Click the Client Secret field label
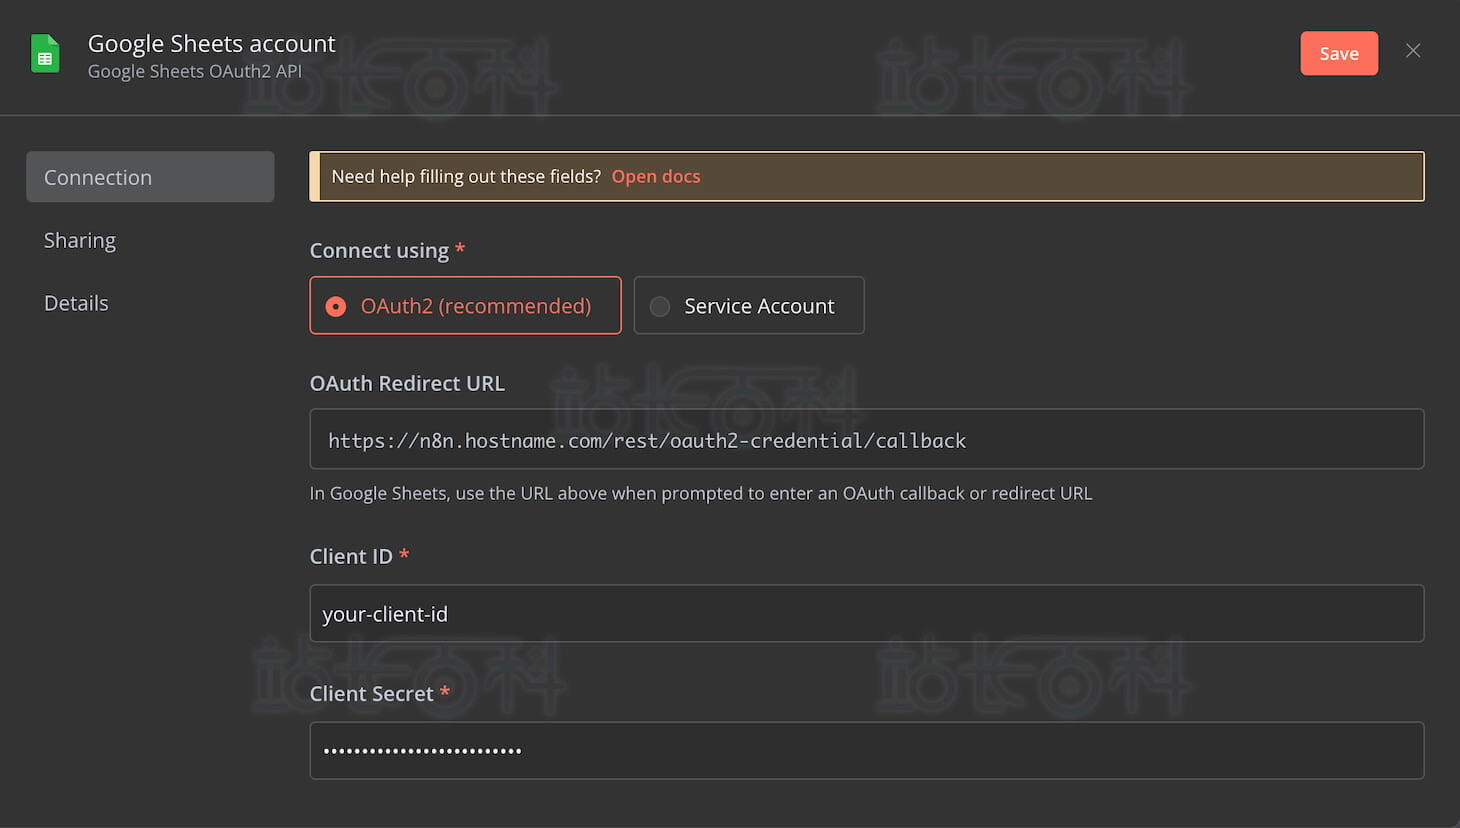 coord(372,693)
